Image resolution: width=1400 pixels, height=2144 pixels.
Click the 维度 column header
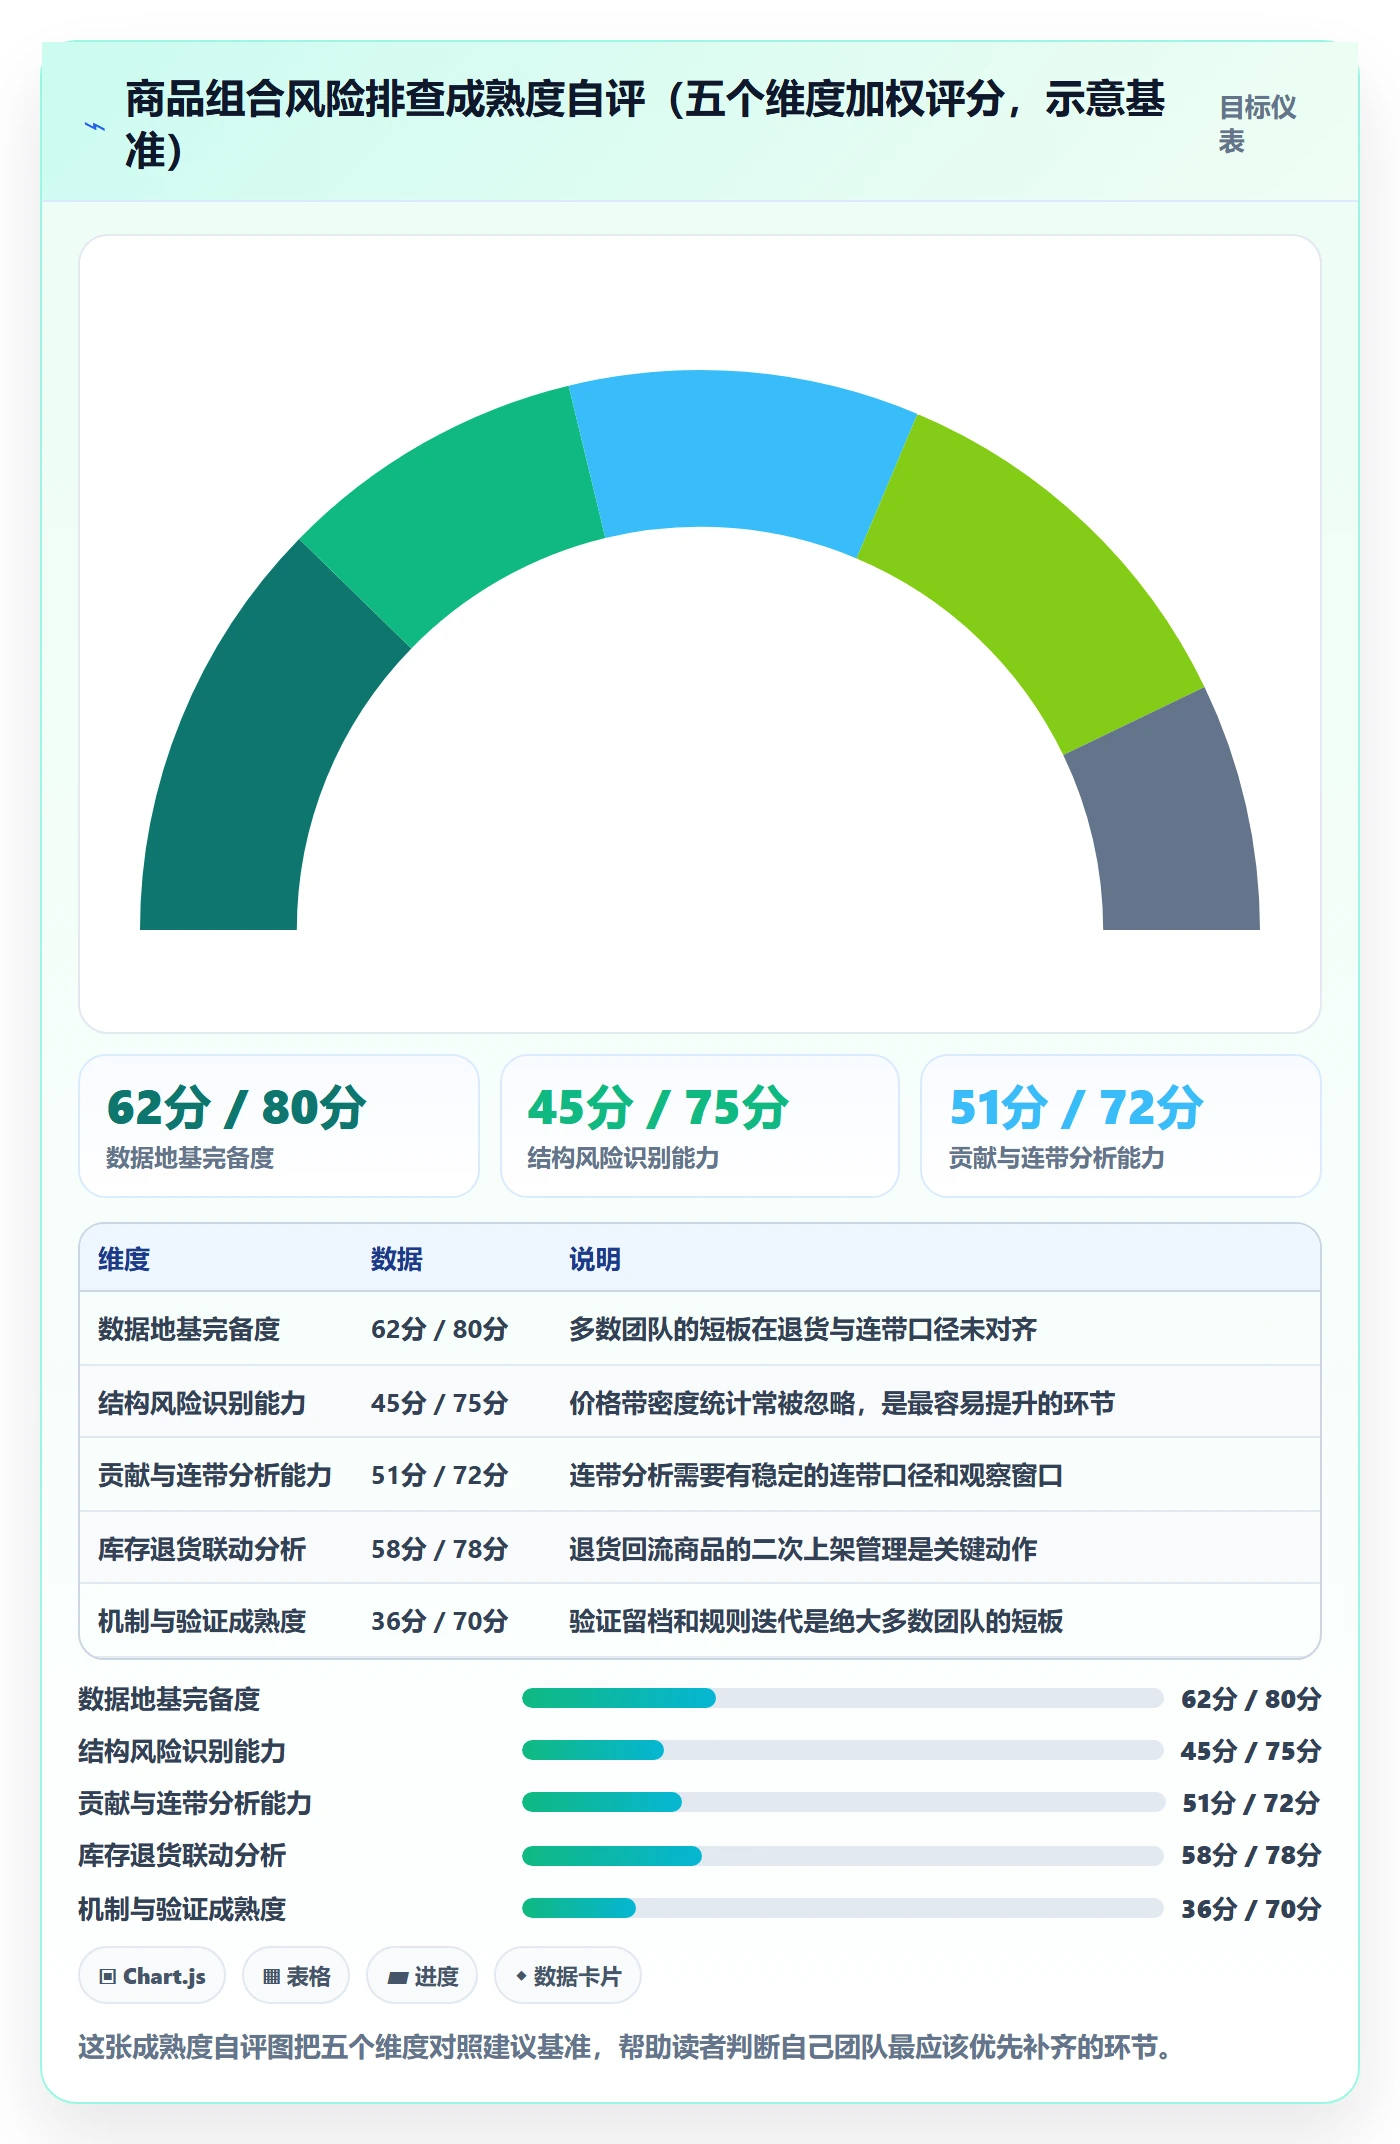124,1259
